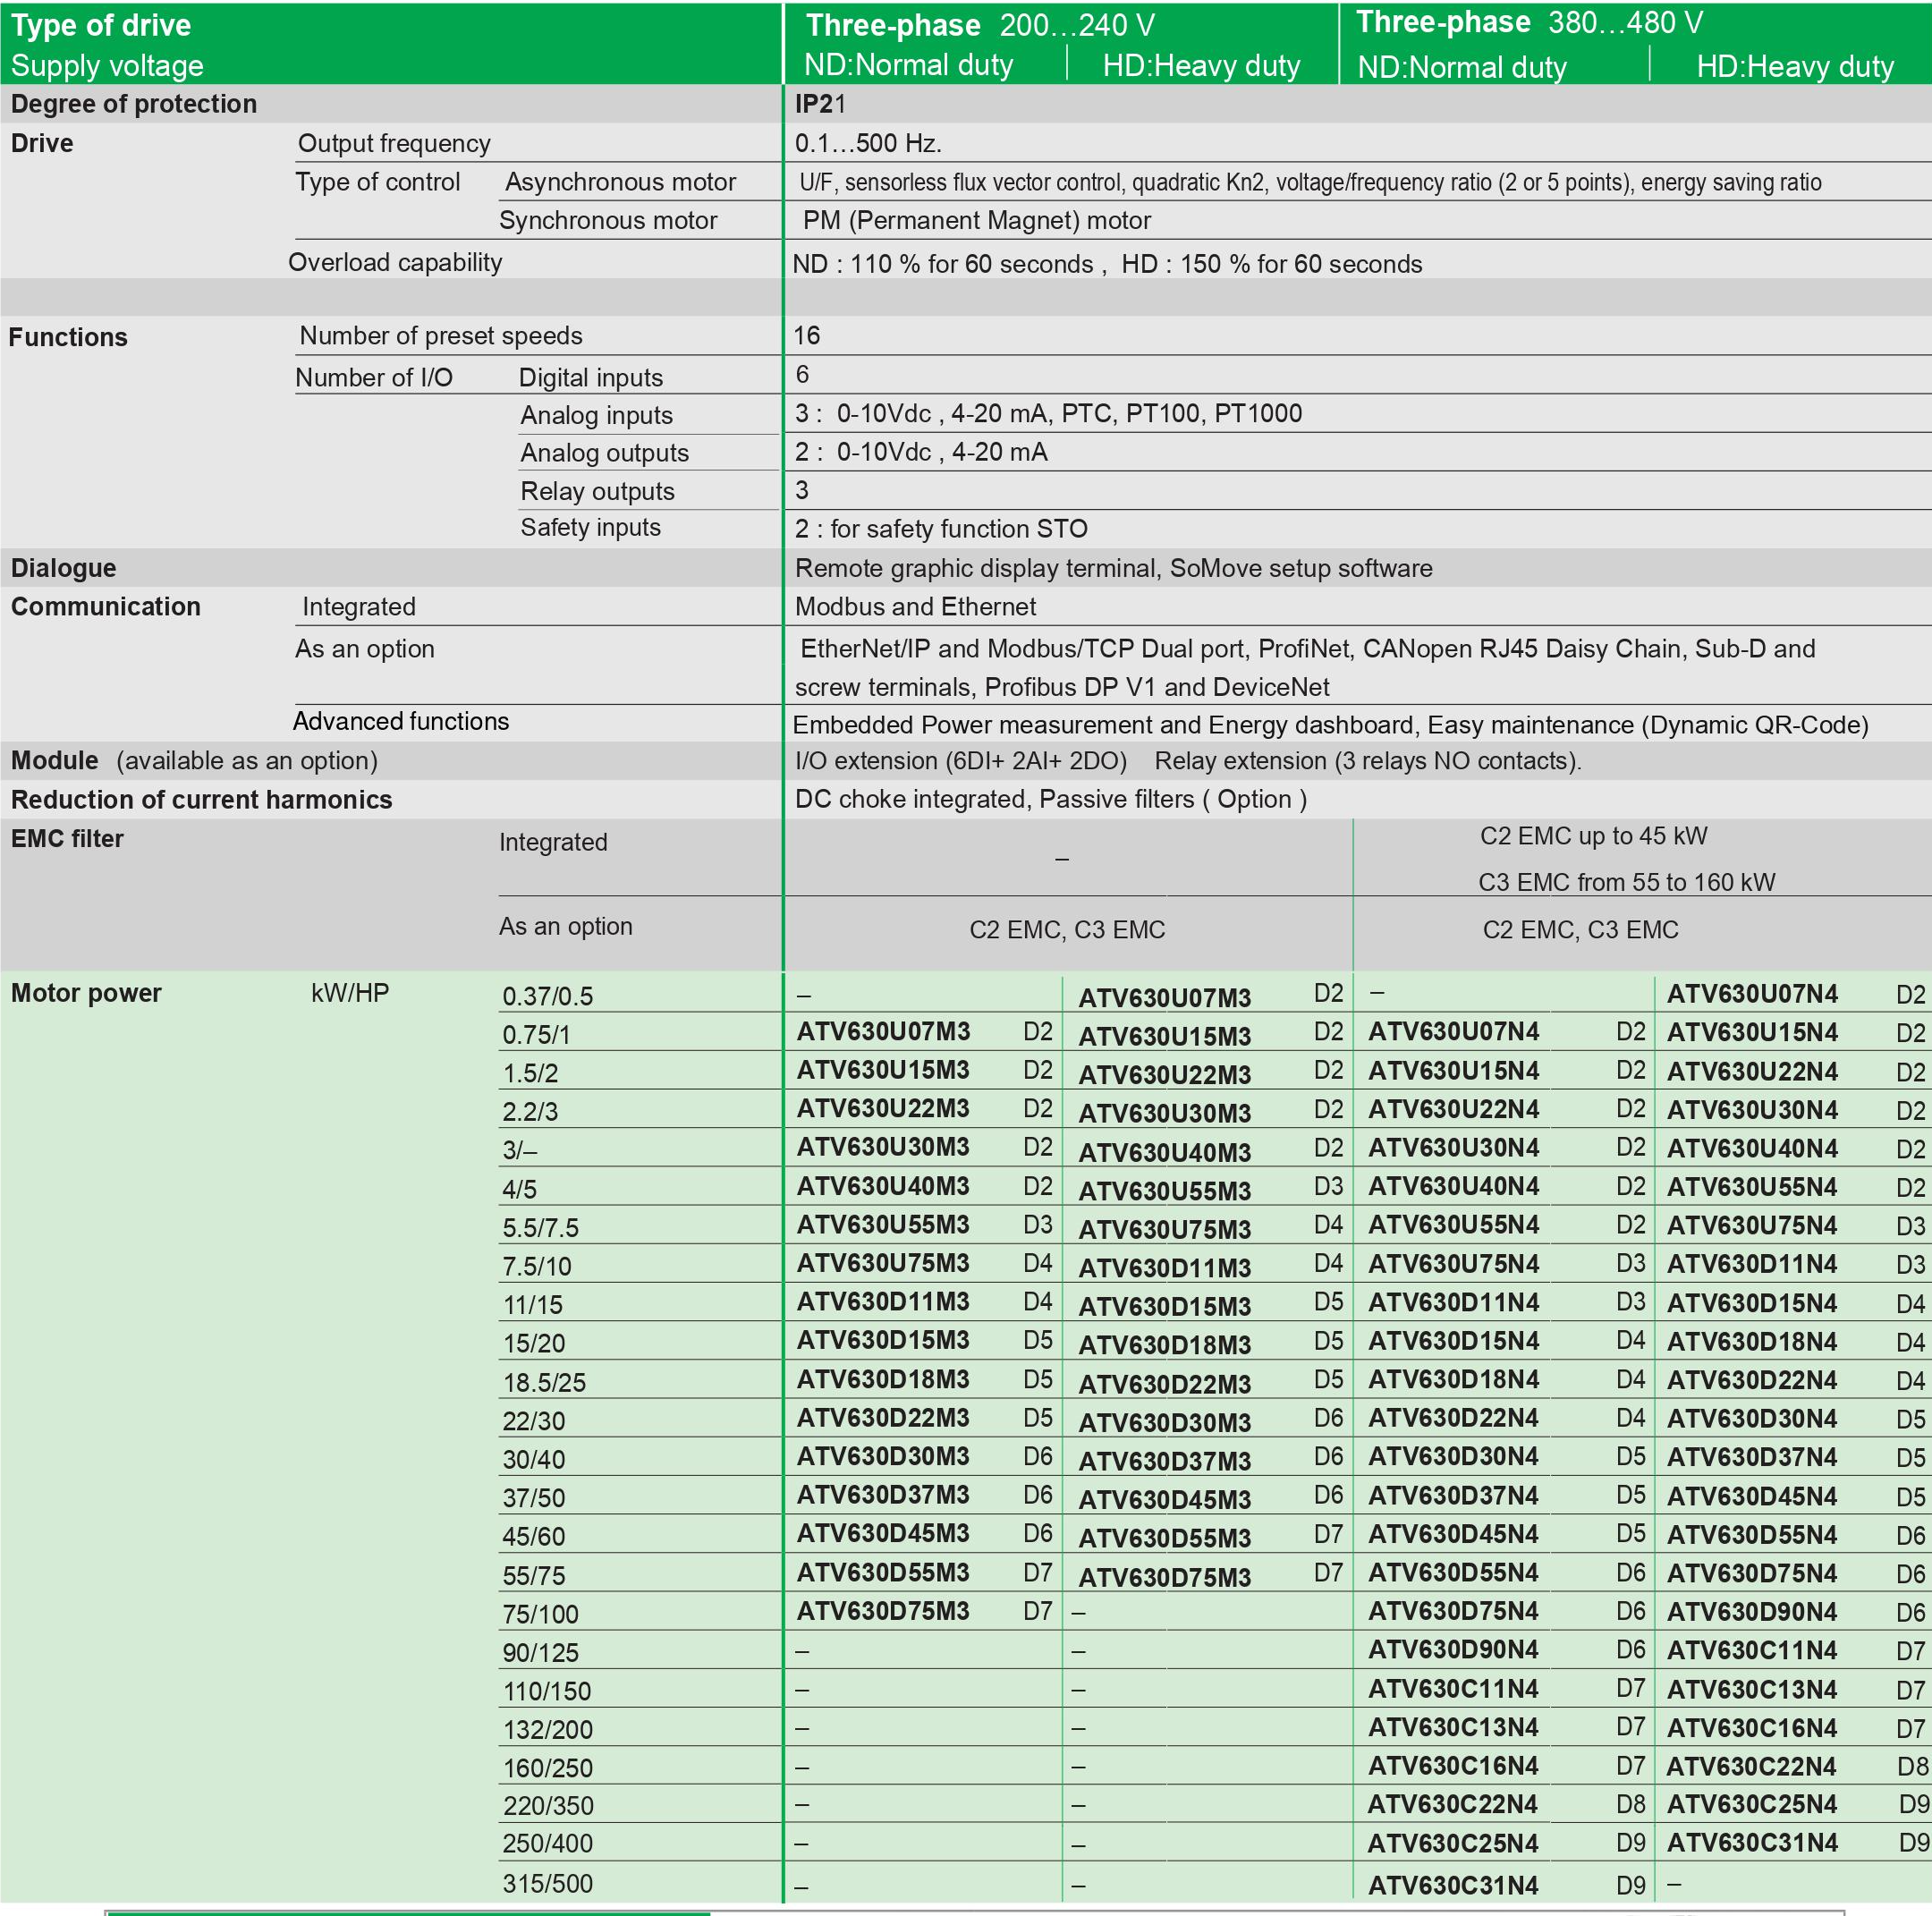The image size is (1932, 1916).
Task: Click the '0.1…500 Hz.' value
Action: tap(868, 143)
